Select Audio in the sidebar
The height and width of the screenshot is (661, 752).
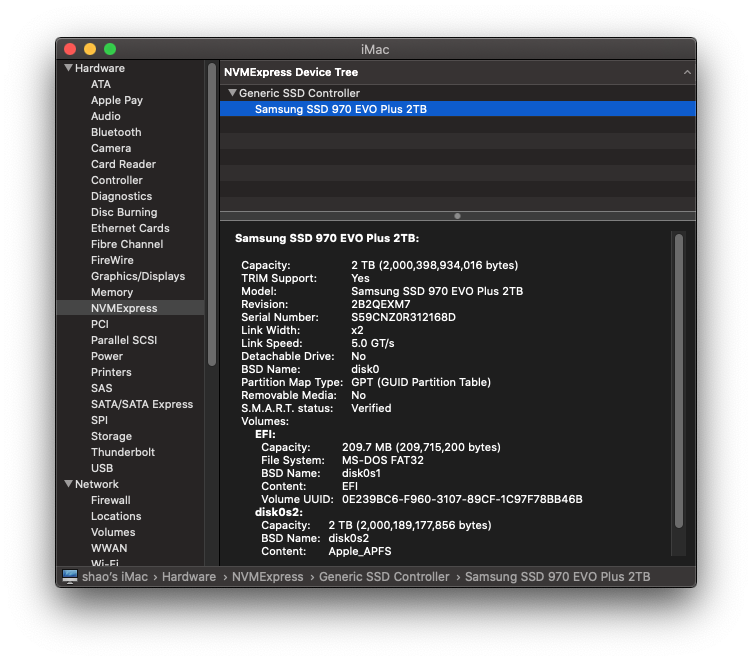pos(106,116)
